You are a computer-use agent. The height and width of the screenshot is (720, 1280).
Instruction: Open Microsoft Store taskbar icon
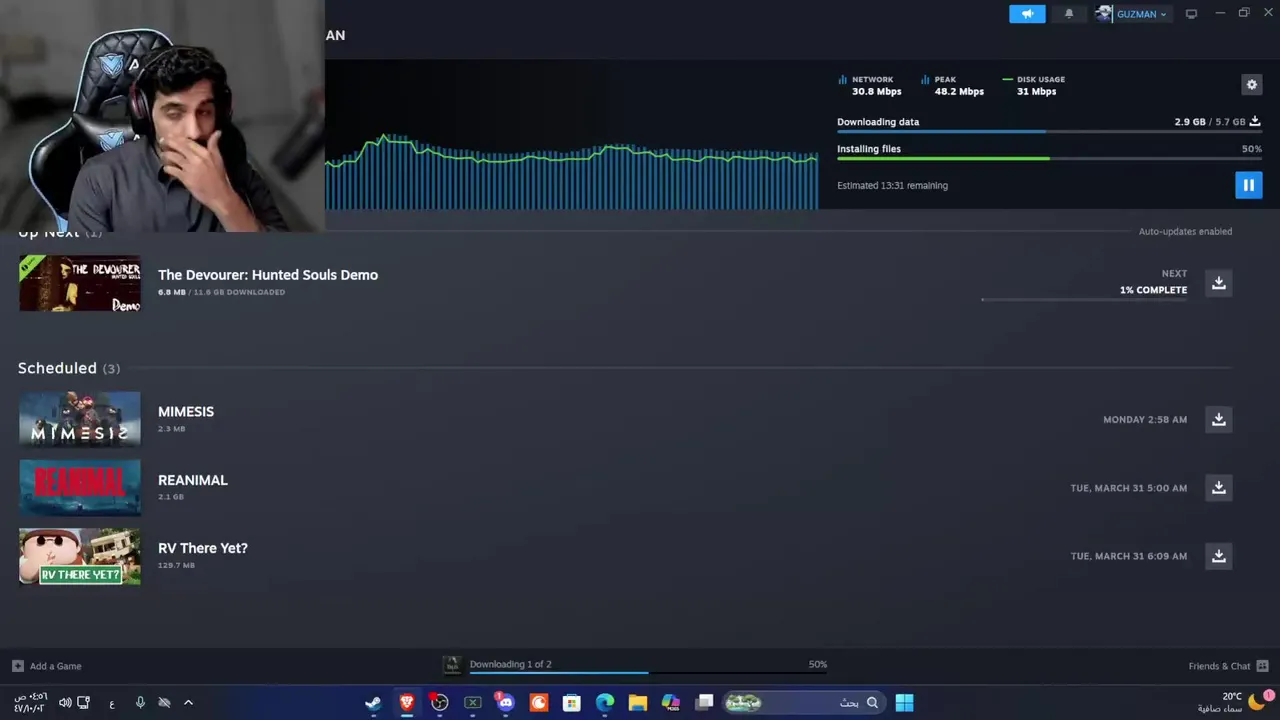point(571,702)
